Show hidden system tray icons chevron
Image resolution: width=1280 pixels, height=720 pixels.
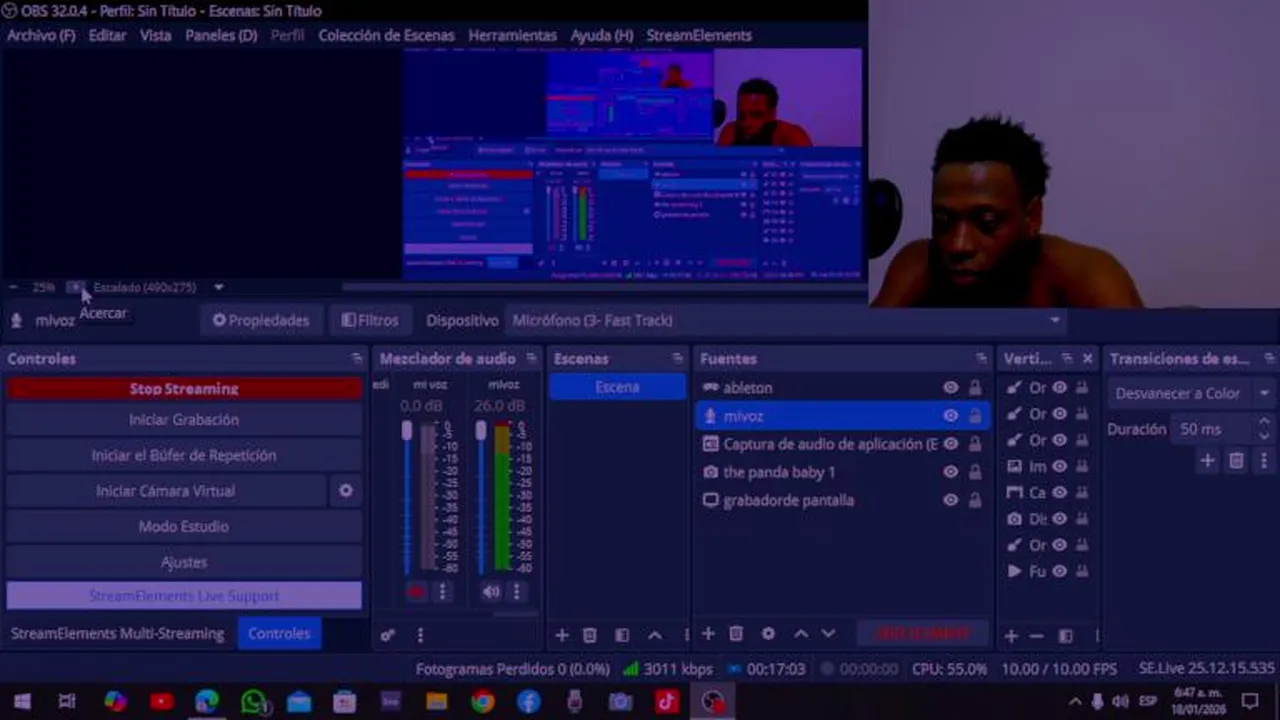1075,702
